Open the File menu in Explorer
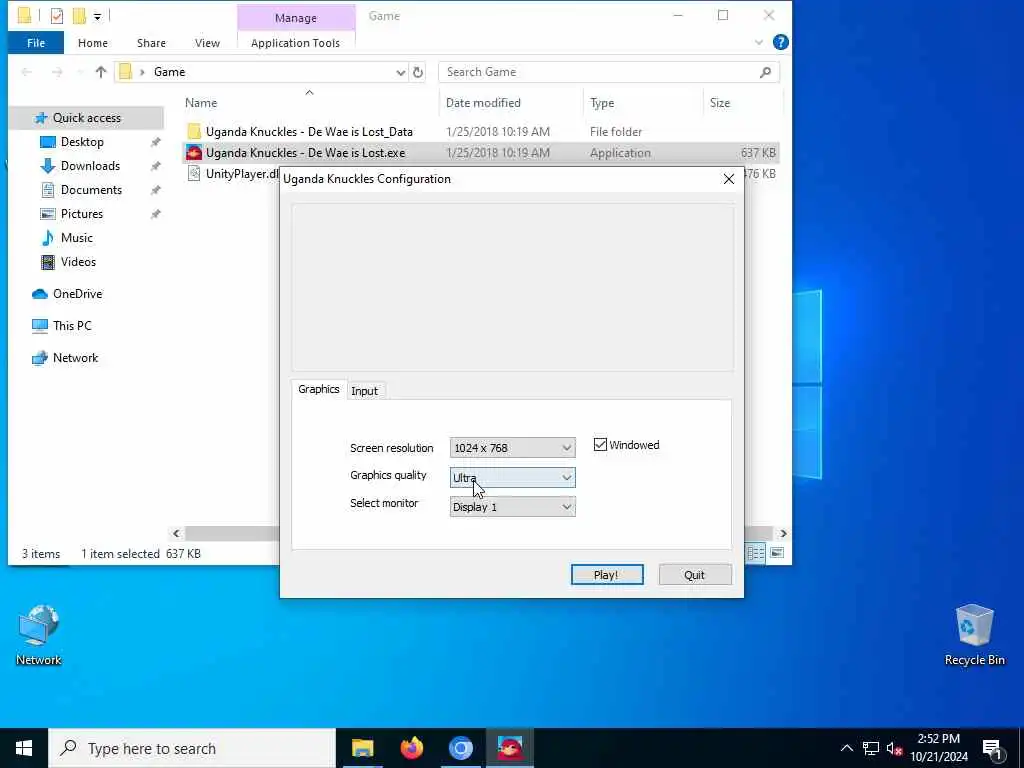Image resolution: width=1024 pixels, height=768 pixels. coord(36,43)
